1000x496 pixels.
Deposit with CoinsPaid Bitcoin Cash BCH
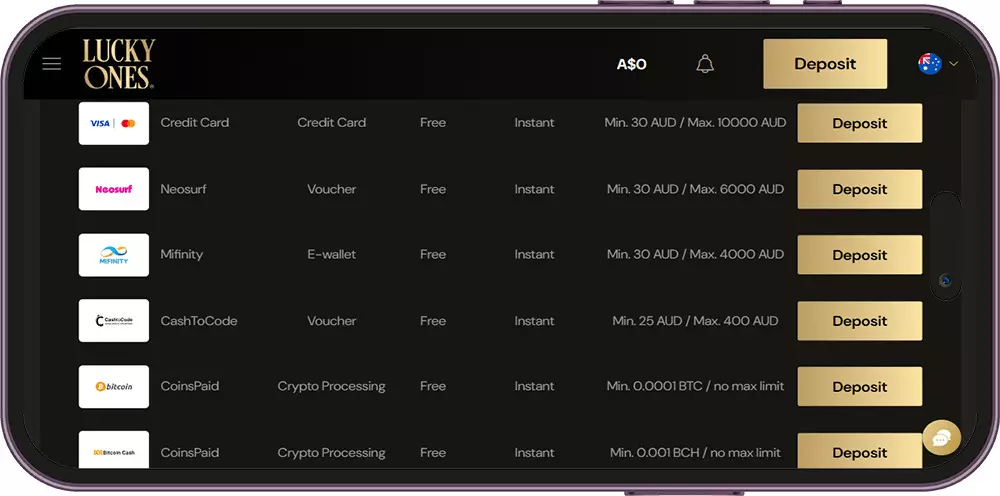pyautogui.click(x=860, y=451)
